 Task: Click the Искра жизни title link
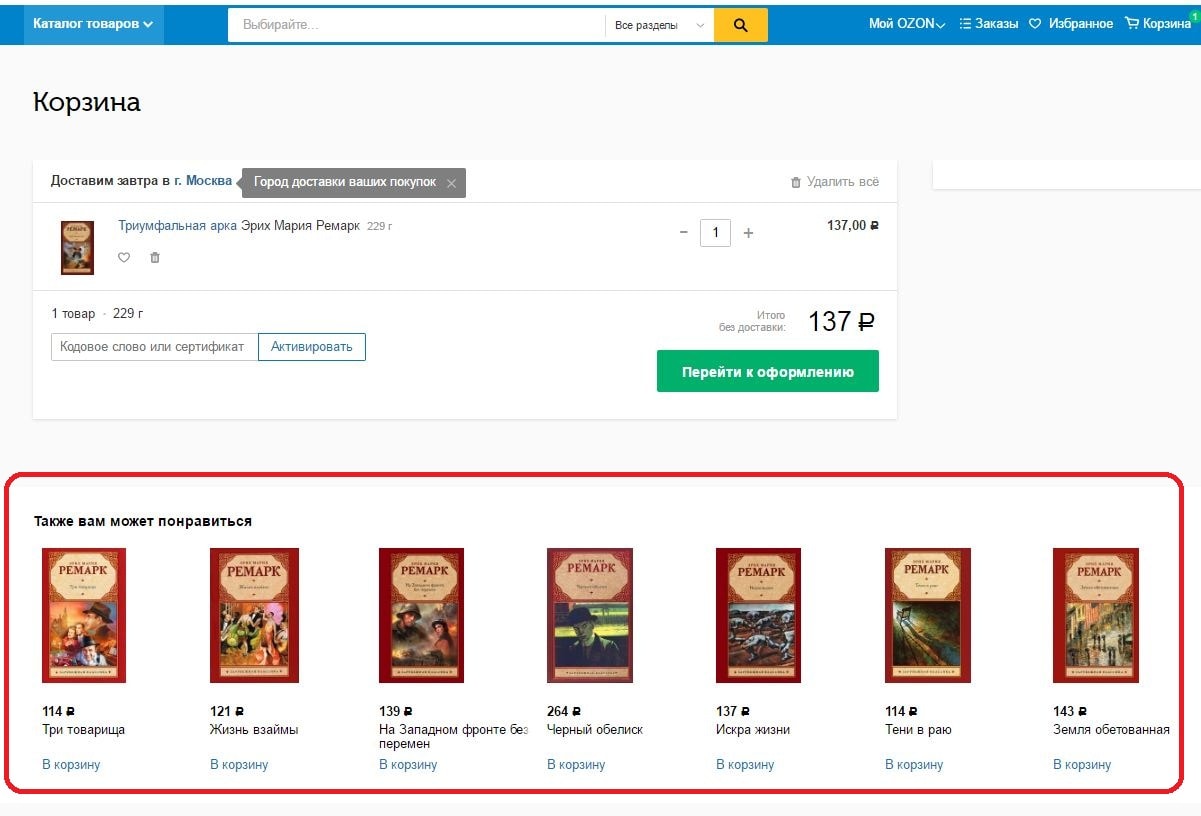(x=753, y=730)
